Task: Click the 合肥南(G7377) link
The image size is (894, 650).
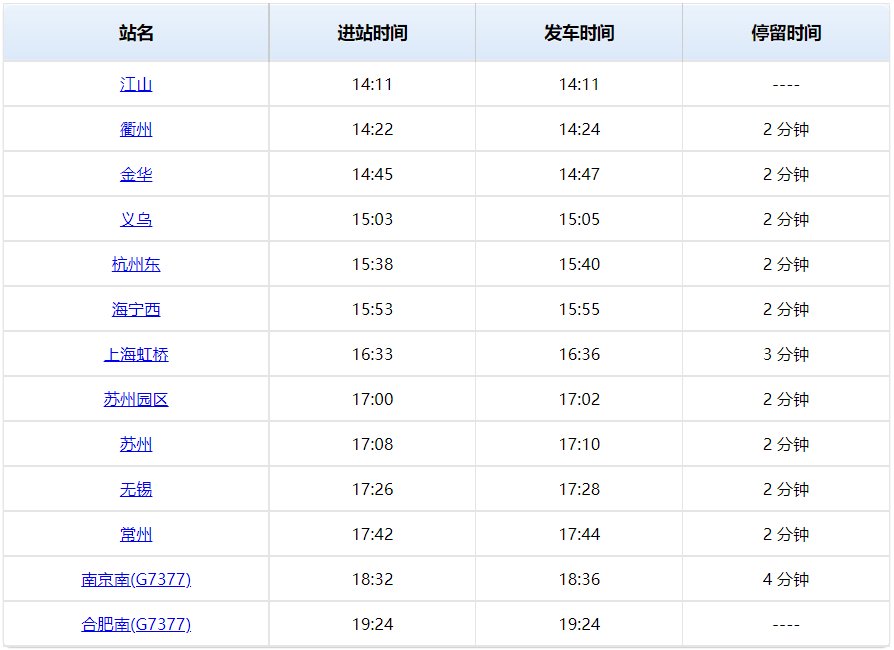Action: (x=136, y=625)
